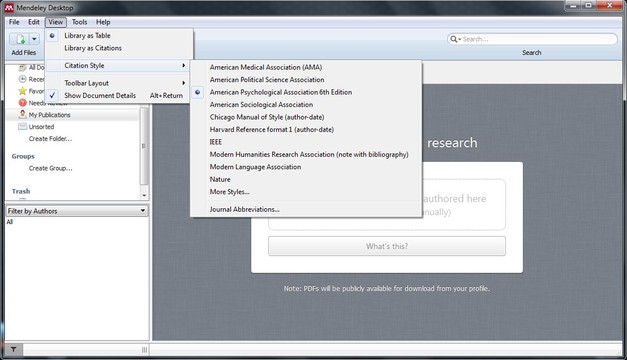Click the filter funnel icon at bottom left

(x=13, y=350)
